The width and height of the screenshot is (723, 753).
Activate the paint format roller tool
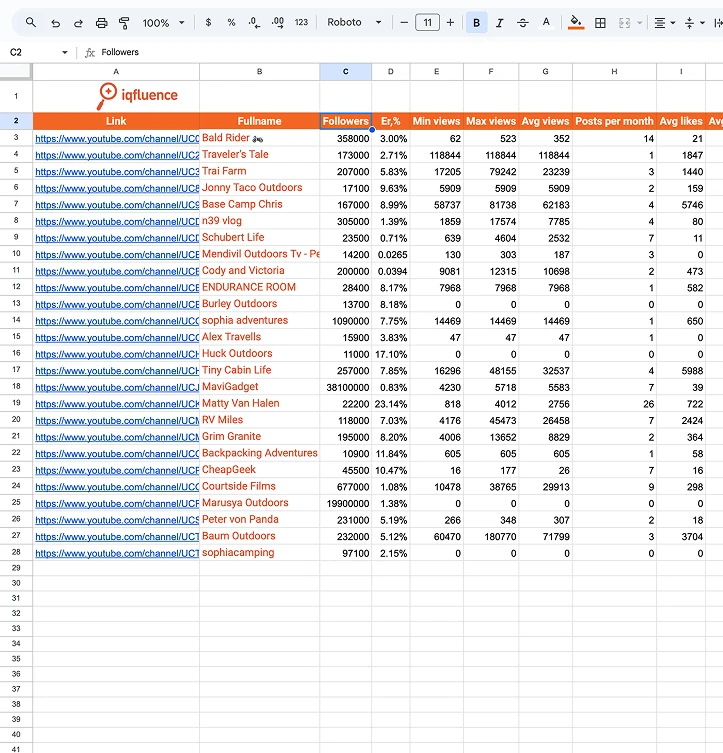coord(124,23)
